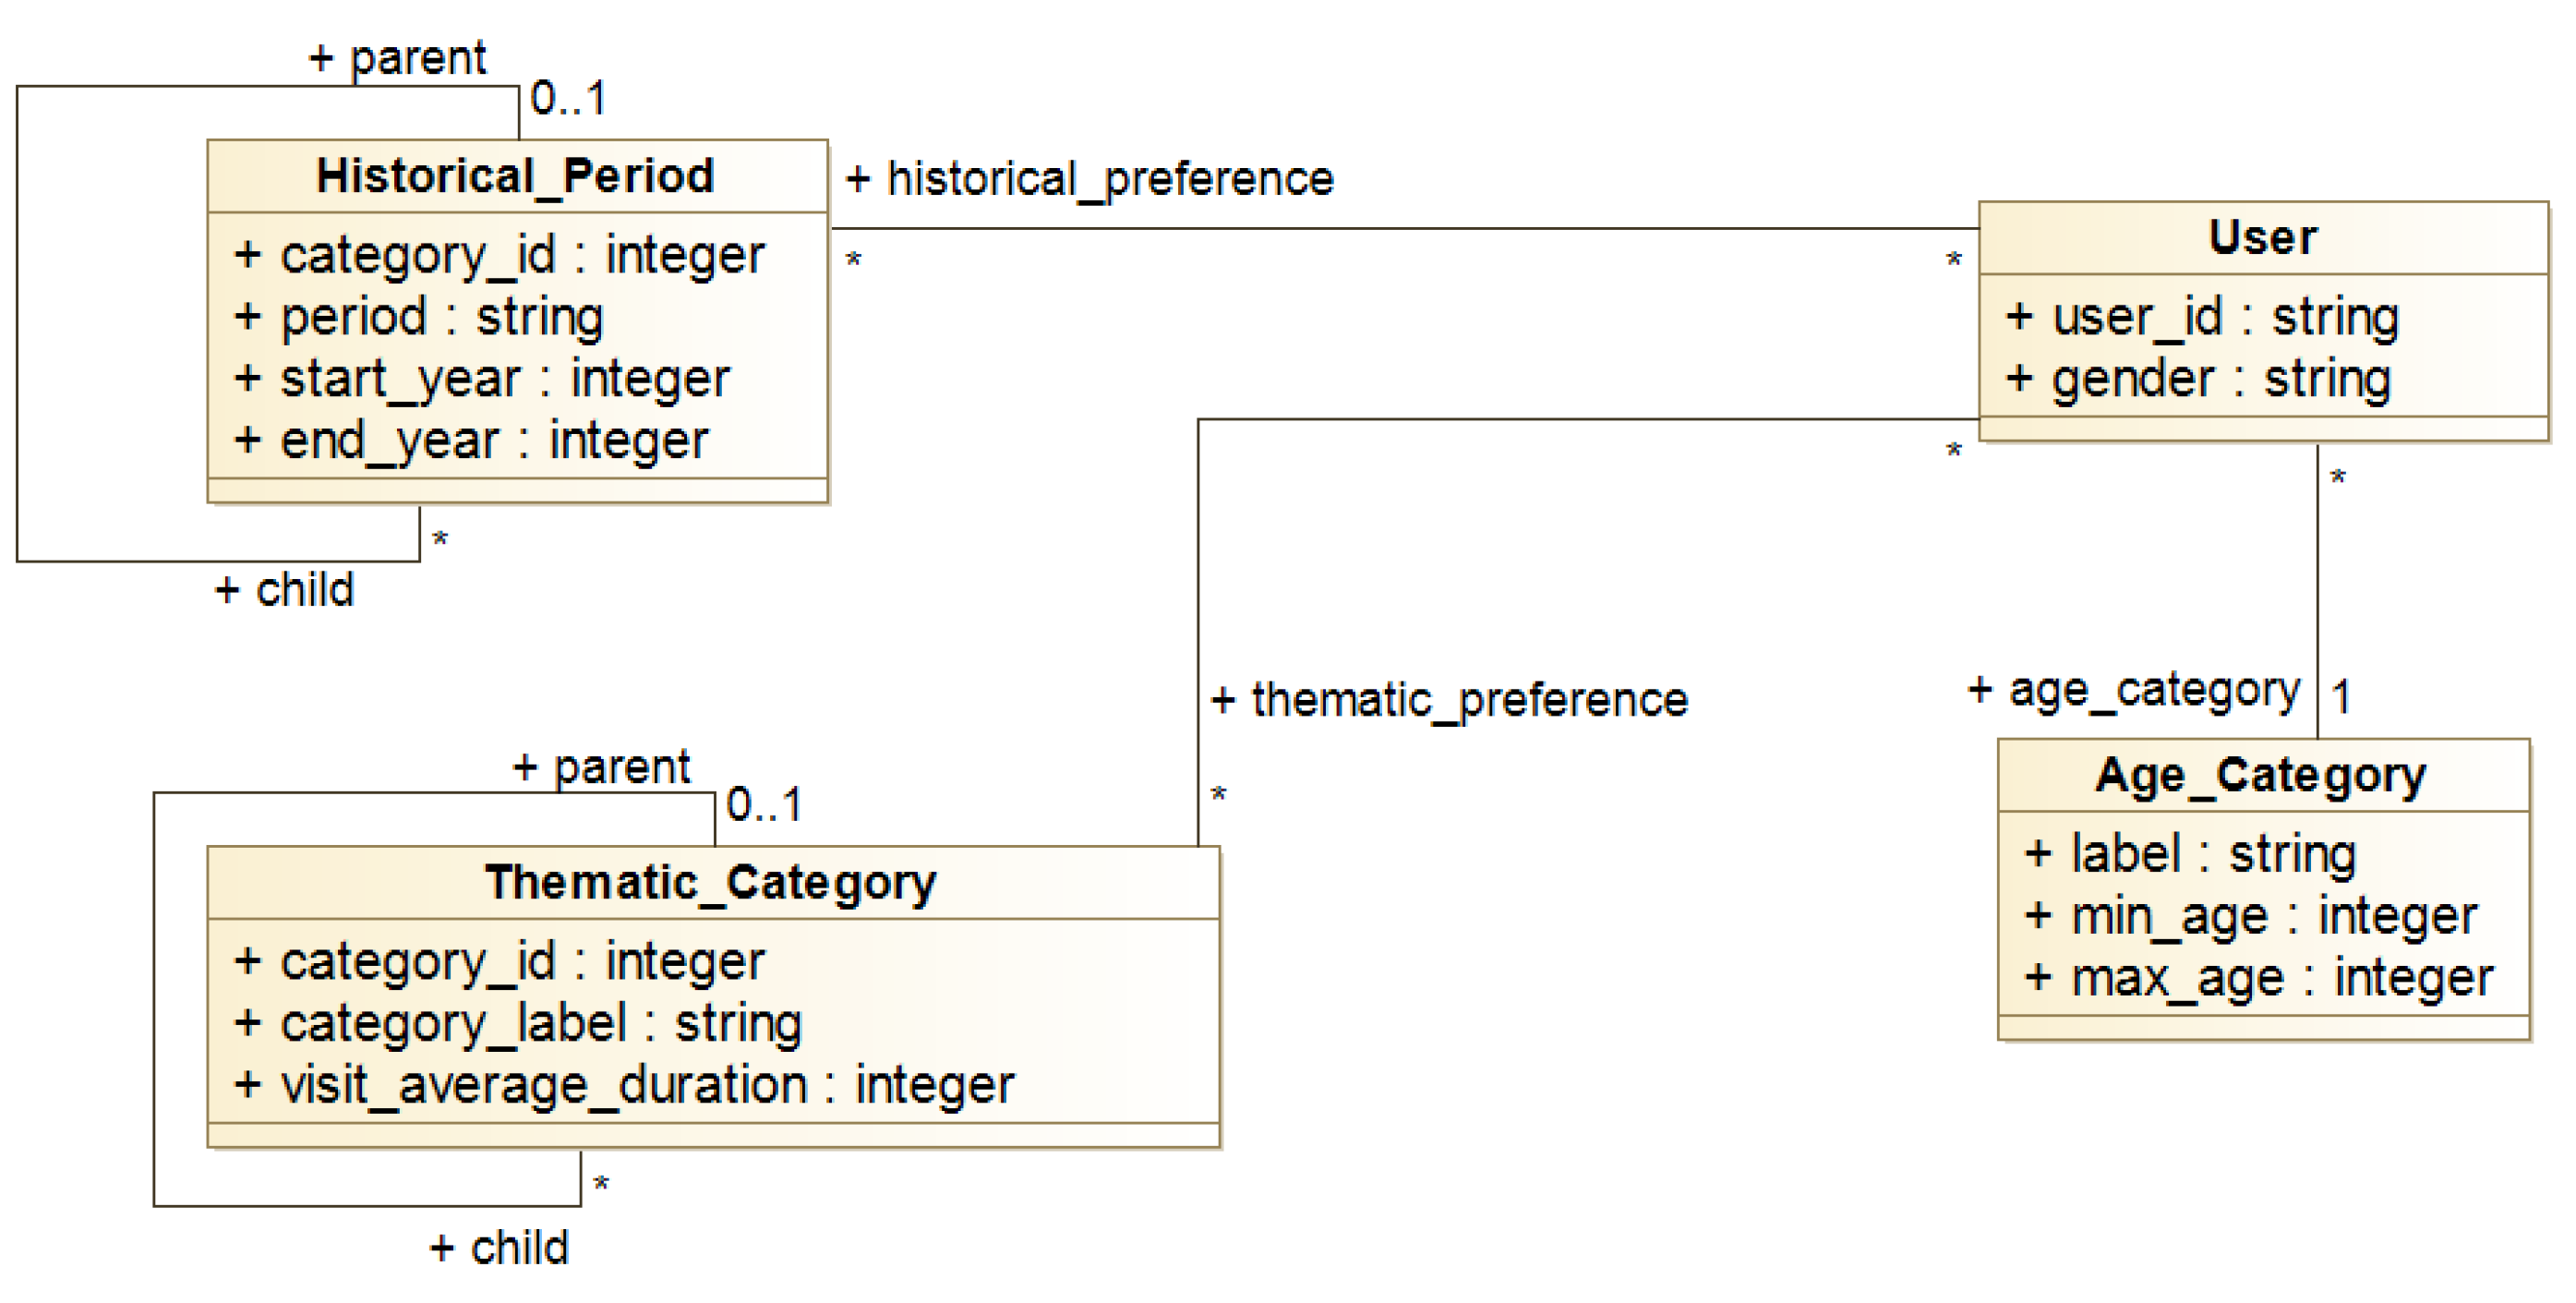Select the period string attribute
This screenshot has height=1303, width=2576.
(x=419, y=318)
